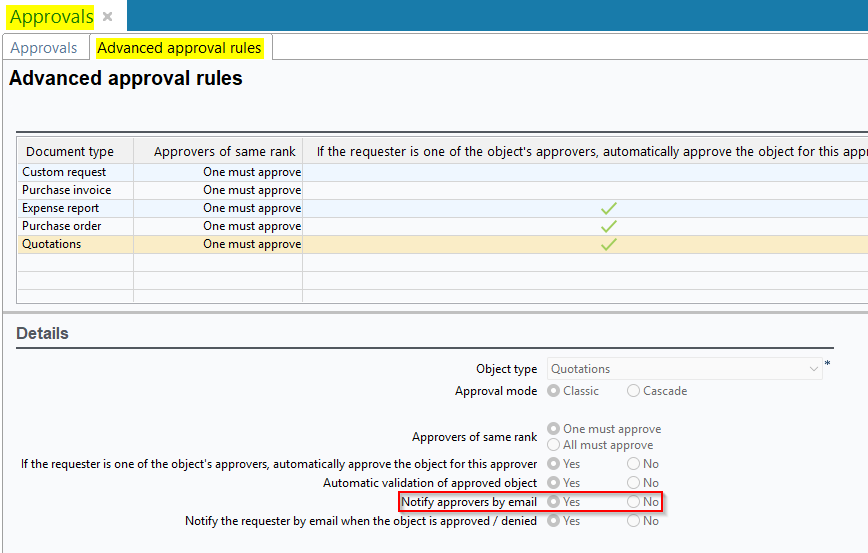Click Approvers of same rank column header

point(224,151)
